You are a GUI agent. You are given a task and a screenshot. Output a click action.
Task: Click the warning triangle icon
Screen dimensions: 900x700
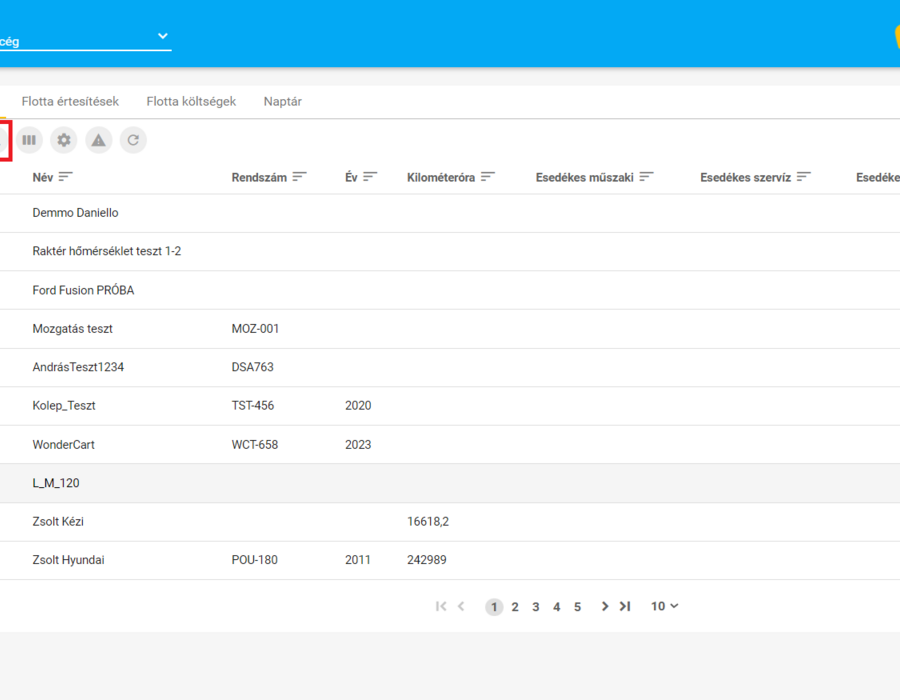click(x=99, y=140)
